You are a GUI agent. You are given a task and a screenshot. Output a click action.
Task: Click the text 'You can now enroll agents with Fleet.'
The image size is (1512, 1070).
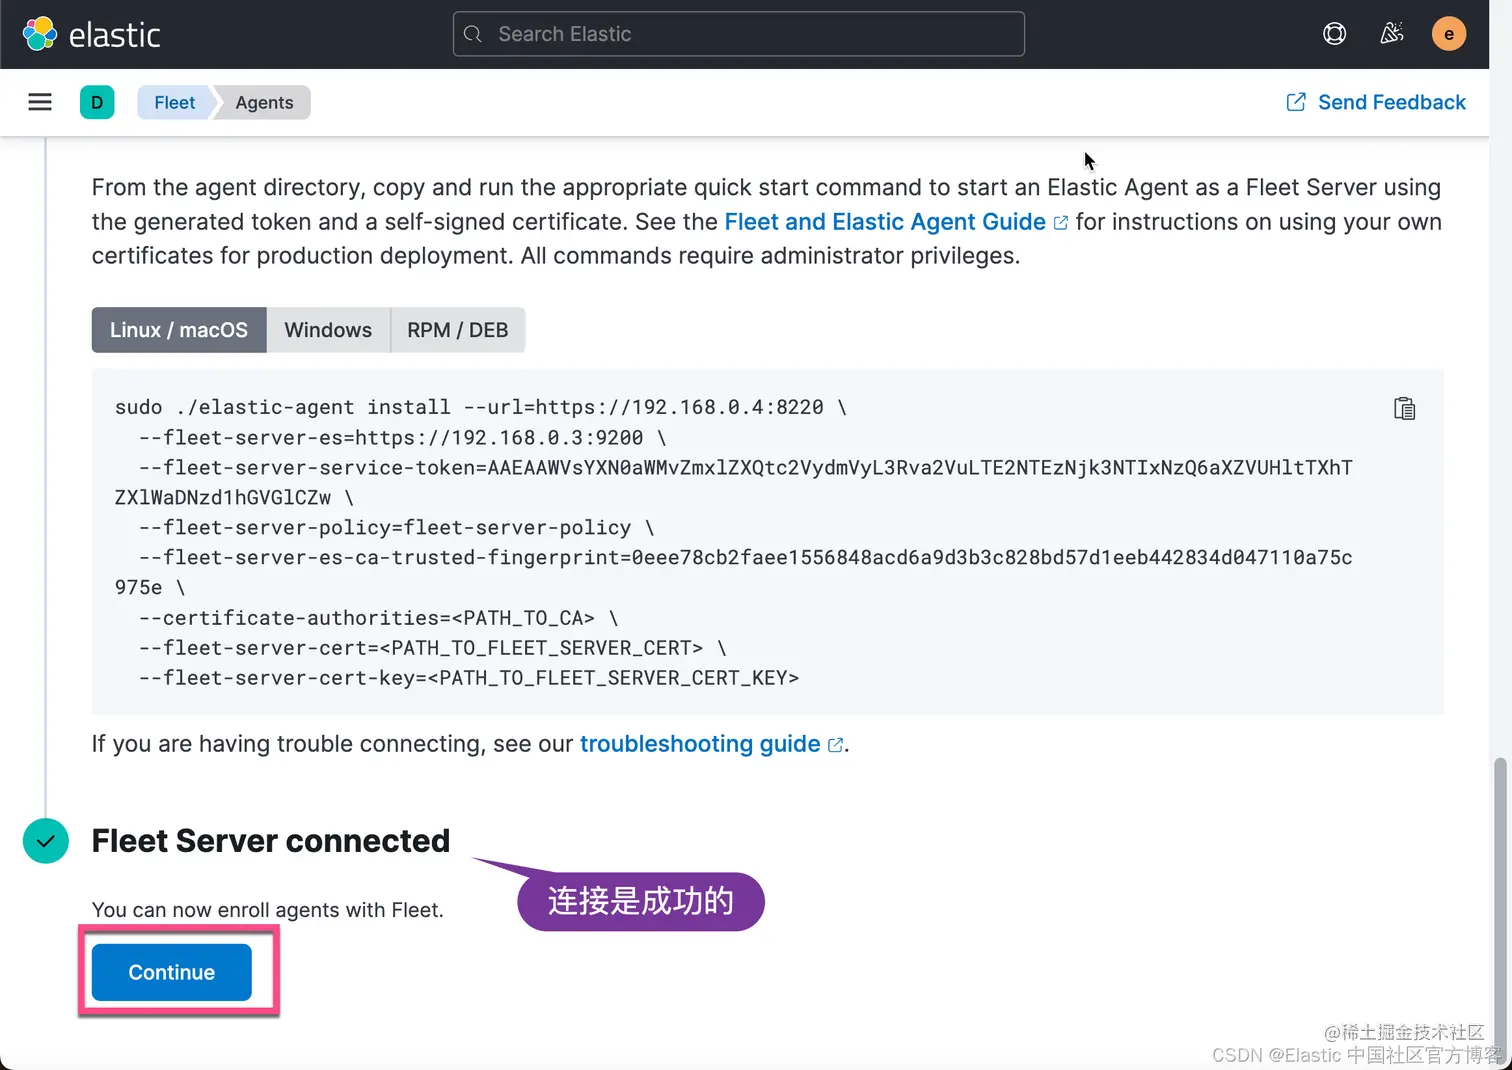pyautogui.click(x=268, y=910)
